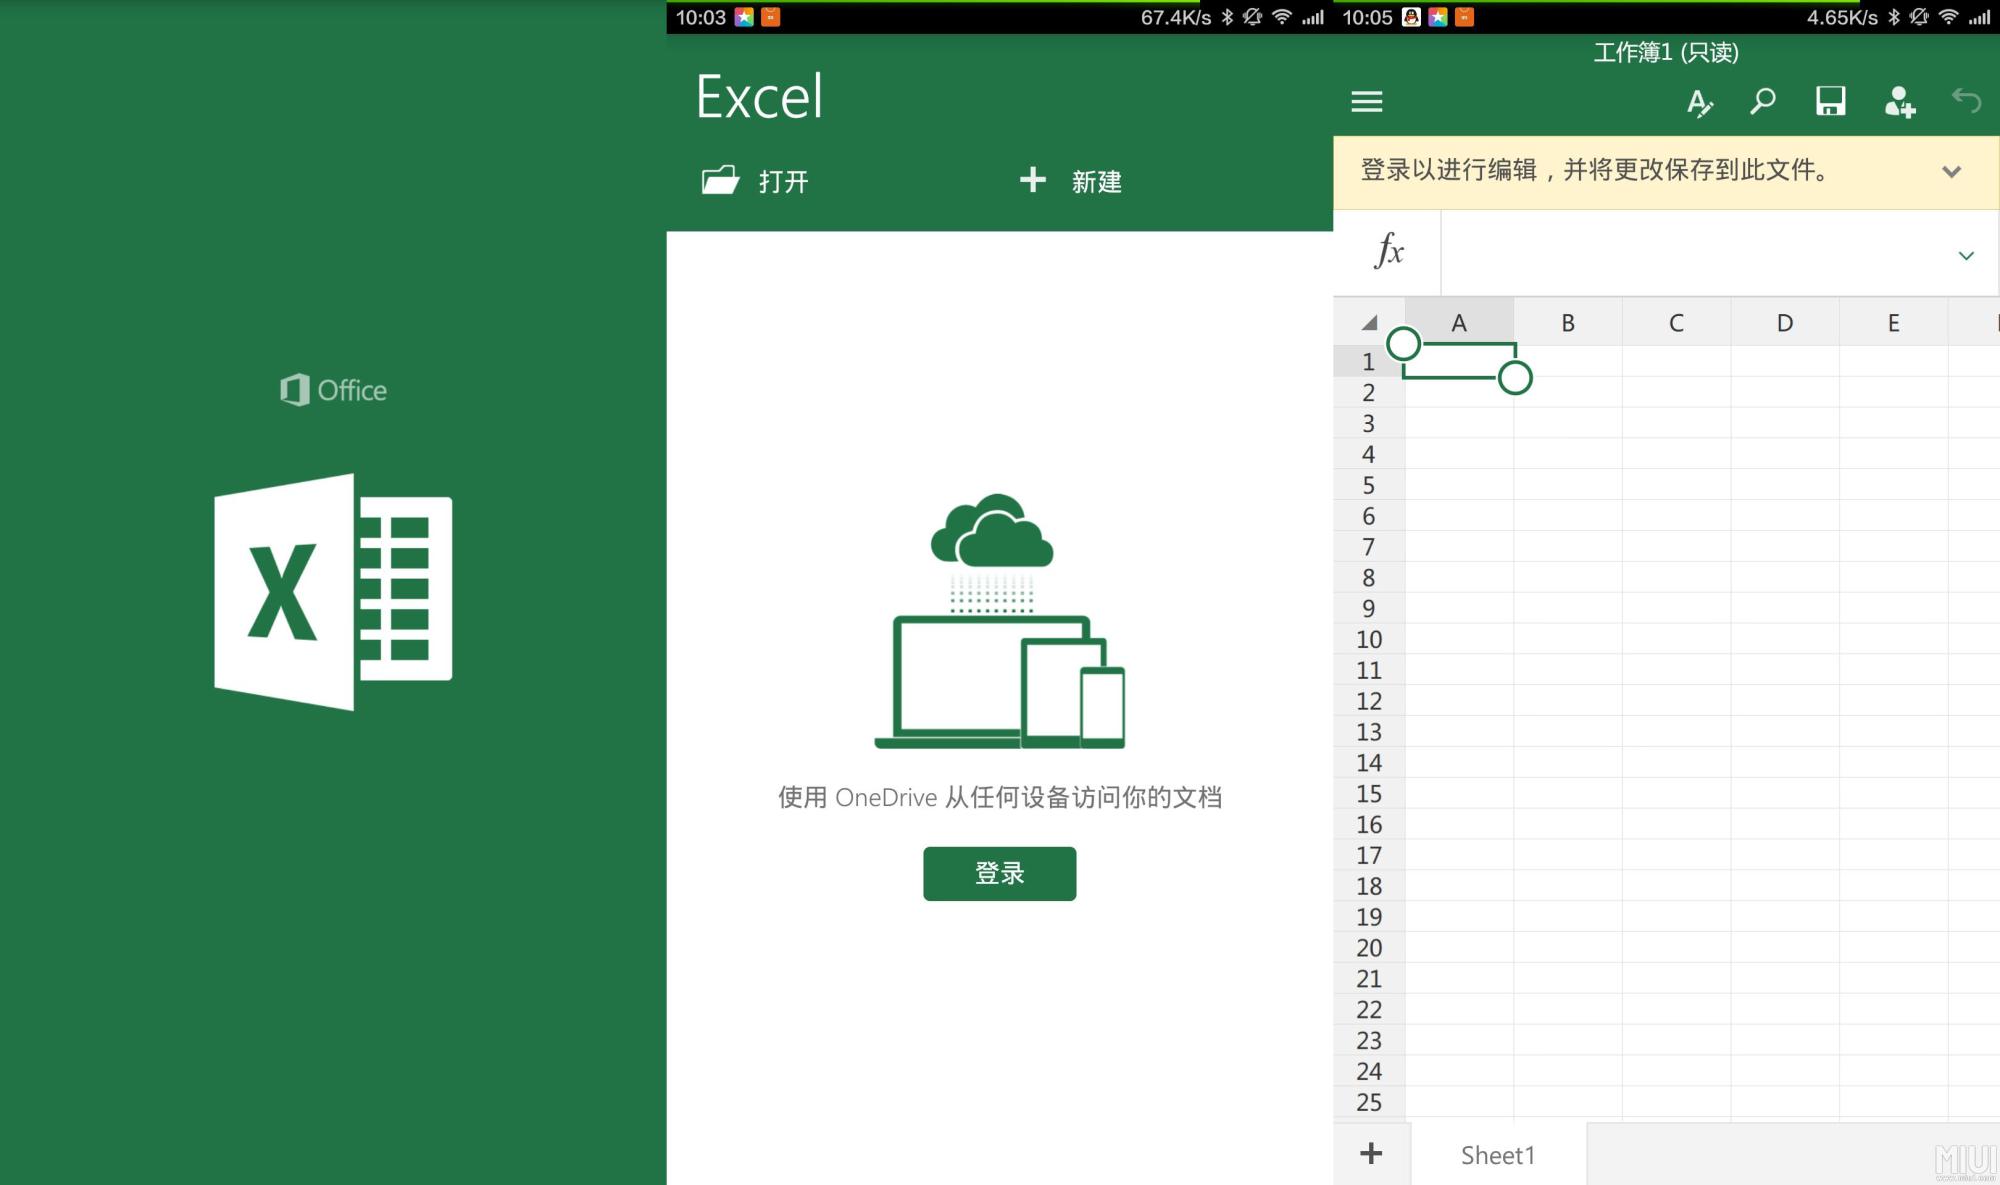Tap 新建 to create new workbook

coord(1071,181)
